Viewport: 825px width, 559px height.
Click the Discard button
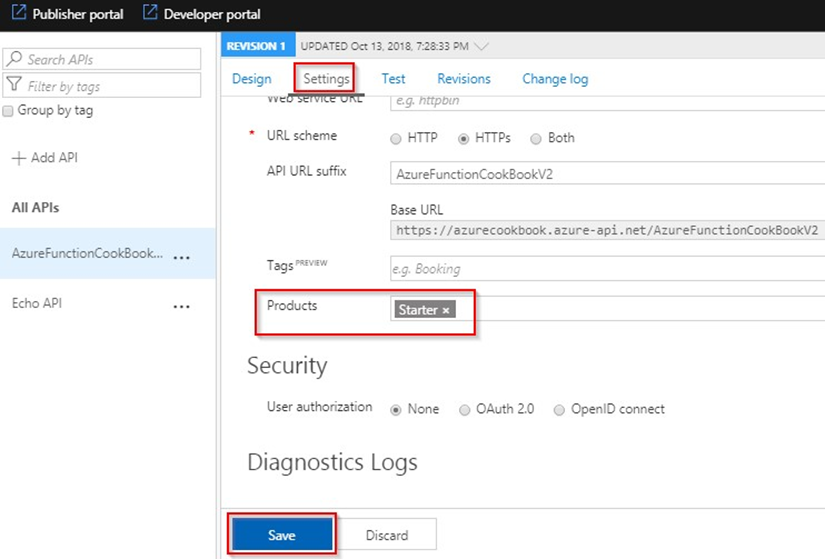click(x=387, y=535)
